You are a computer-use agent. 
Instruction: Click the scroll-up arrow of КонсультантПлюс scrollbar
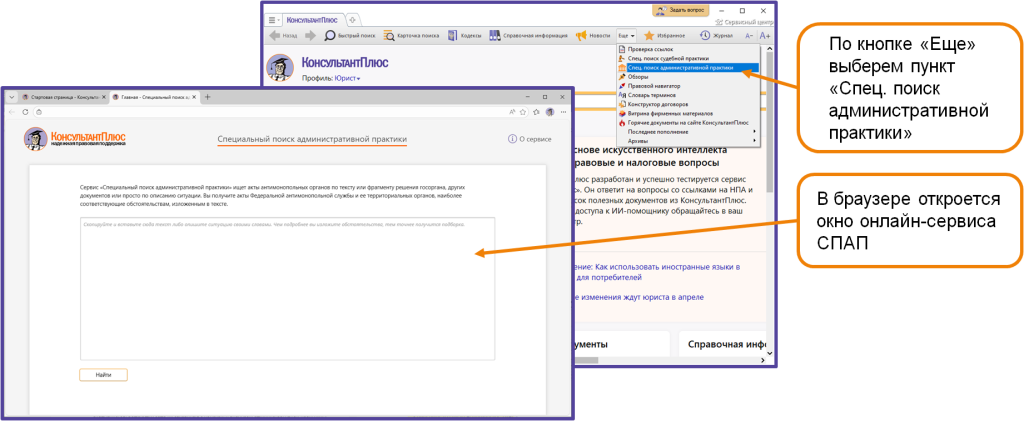point(769,49)
